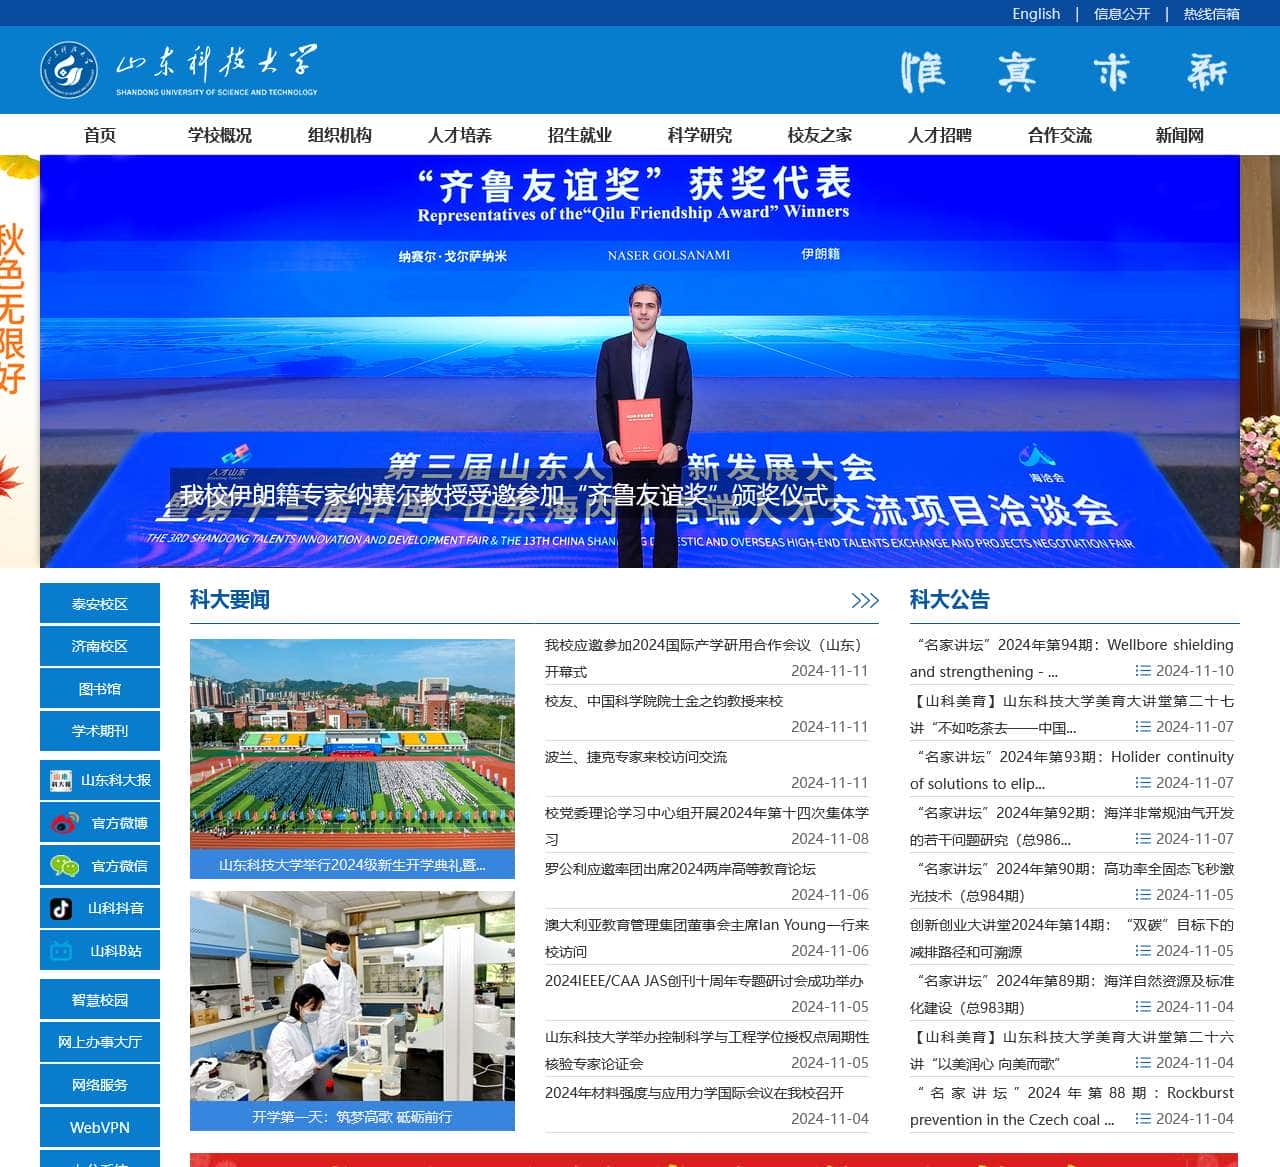Click the 图书馆 sidebar button
The width and height of the screenshot is (1280, 1167).
coord(99,688)
